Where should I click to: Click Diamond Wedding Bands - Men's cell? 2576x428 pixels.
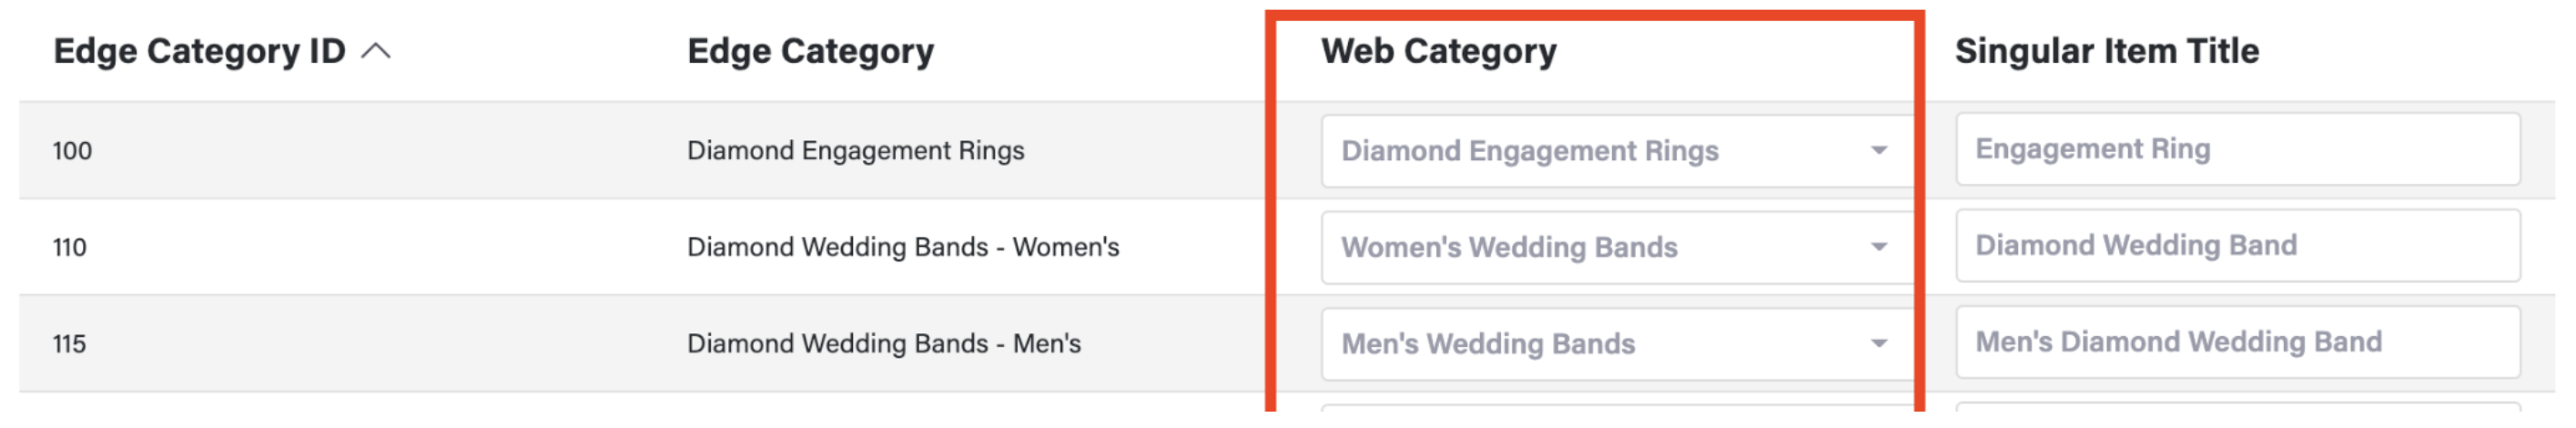click(x=883, y=344)
